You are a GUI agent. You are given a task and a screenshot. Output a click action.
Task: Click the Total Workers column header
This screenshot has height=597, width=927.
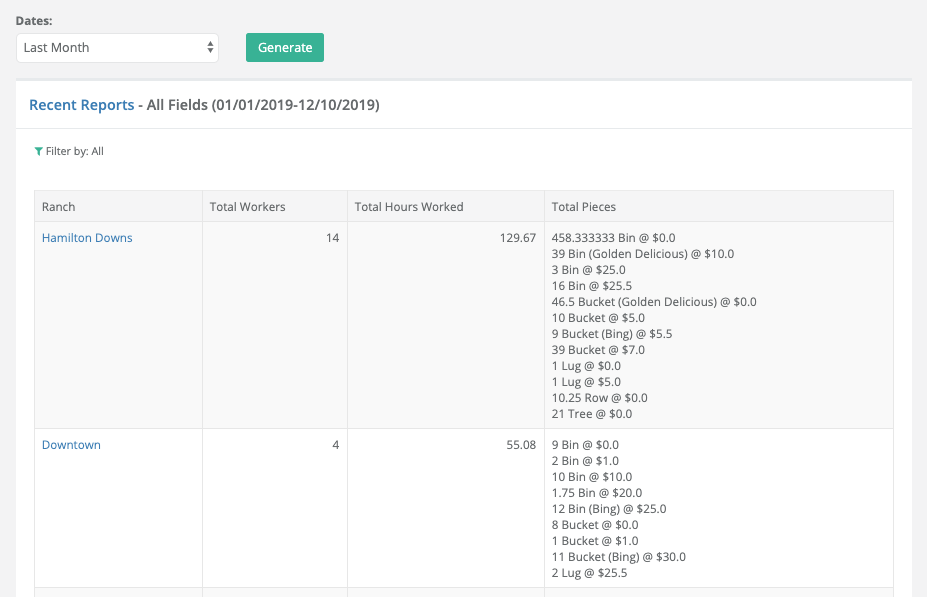247,207
